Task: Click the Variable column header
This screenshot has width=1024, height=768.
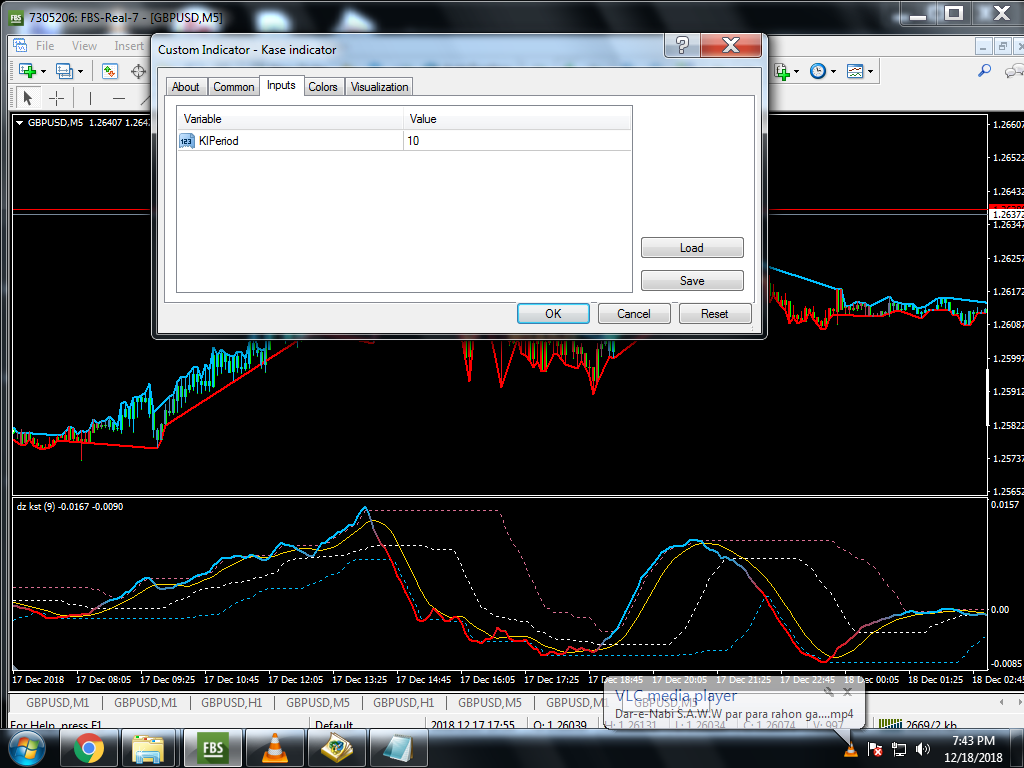Action: point(290,119)
